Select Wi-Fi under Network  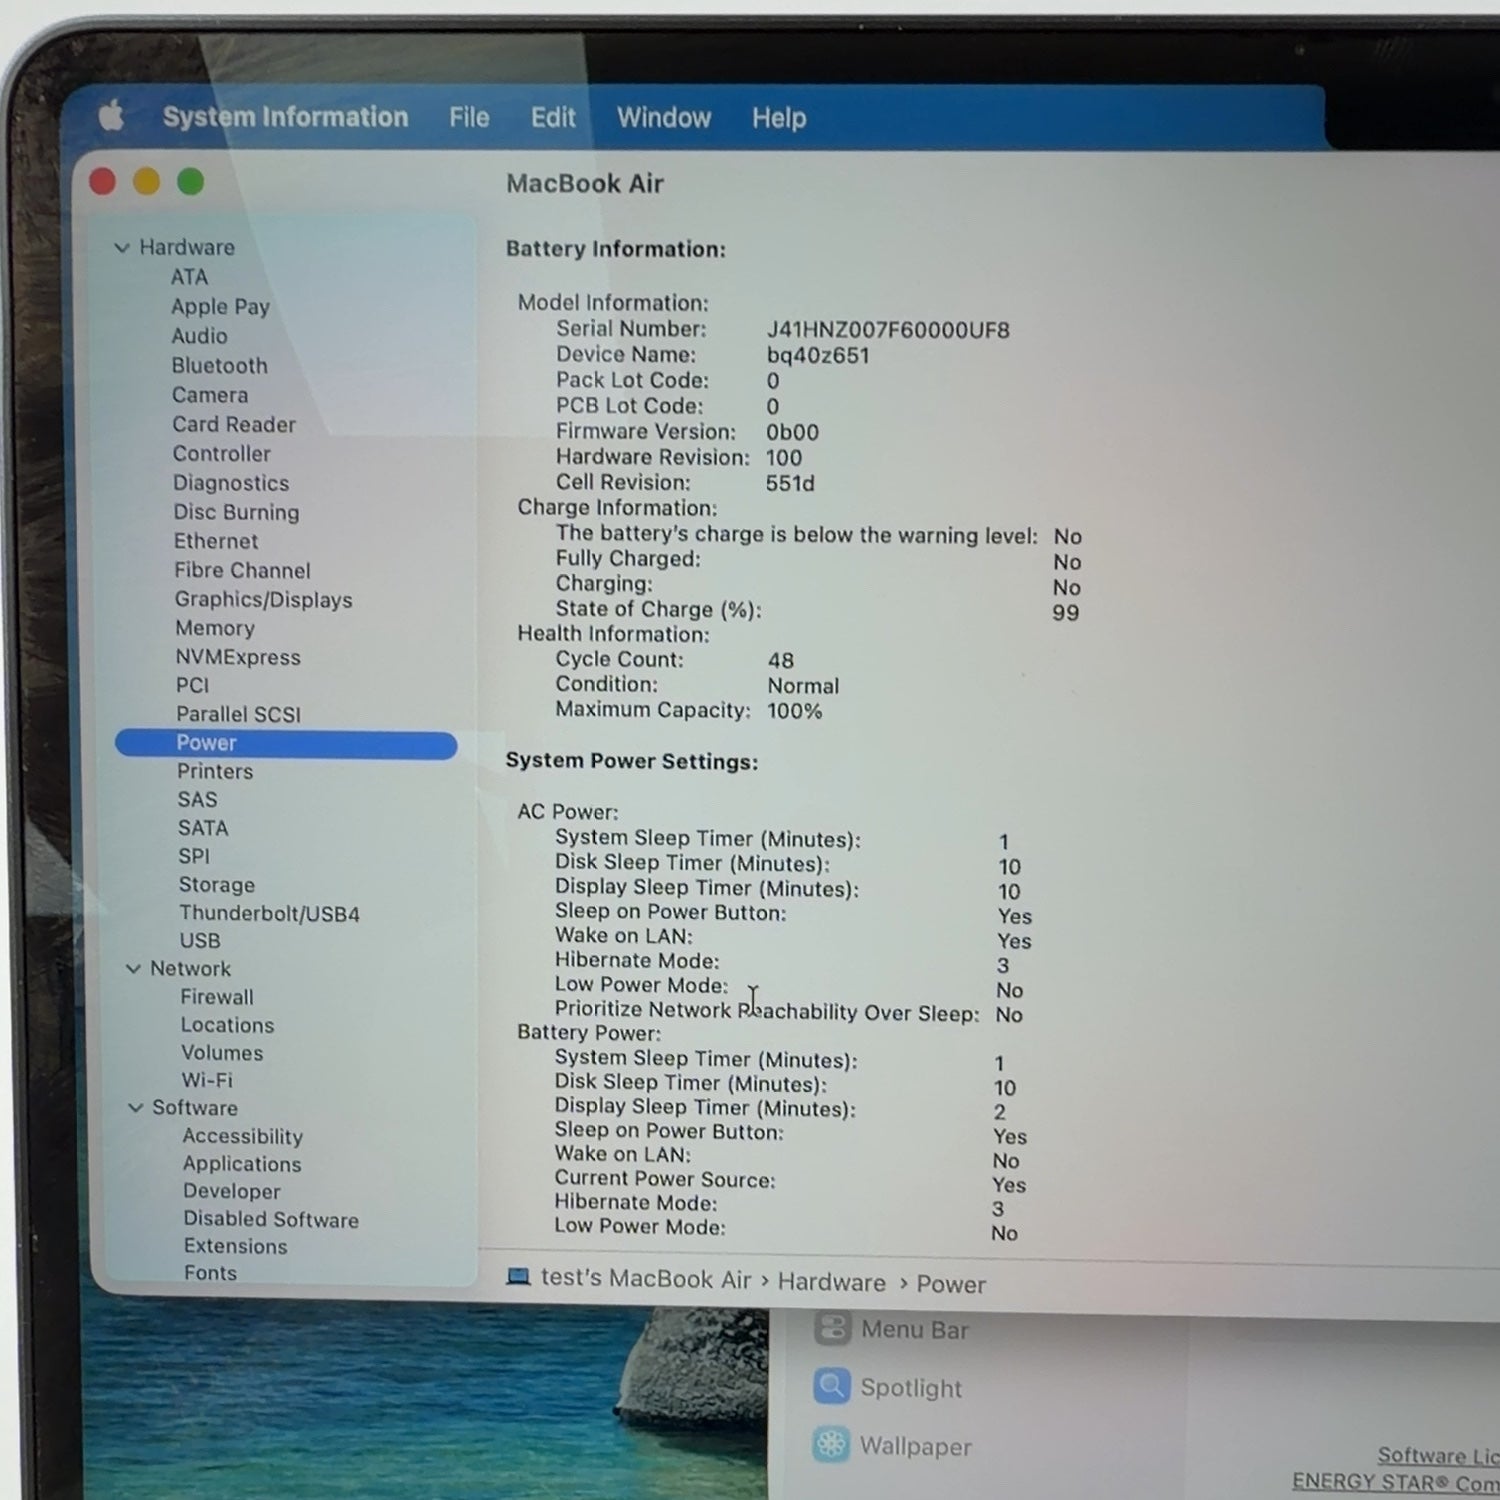pos(207,1080)
